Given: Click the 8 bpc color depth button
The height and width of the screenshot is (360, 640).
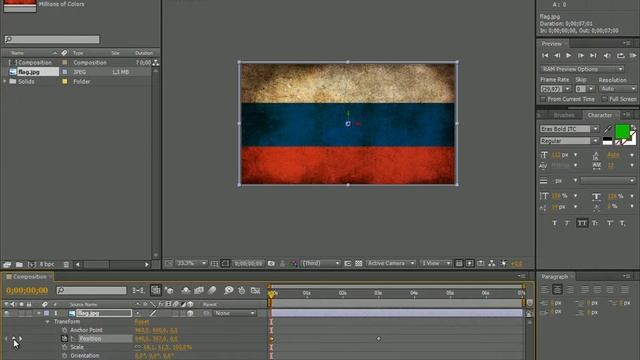Looking at the screenshot, I should 47,264.
